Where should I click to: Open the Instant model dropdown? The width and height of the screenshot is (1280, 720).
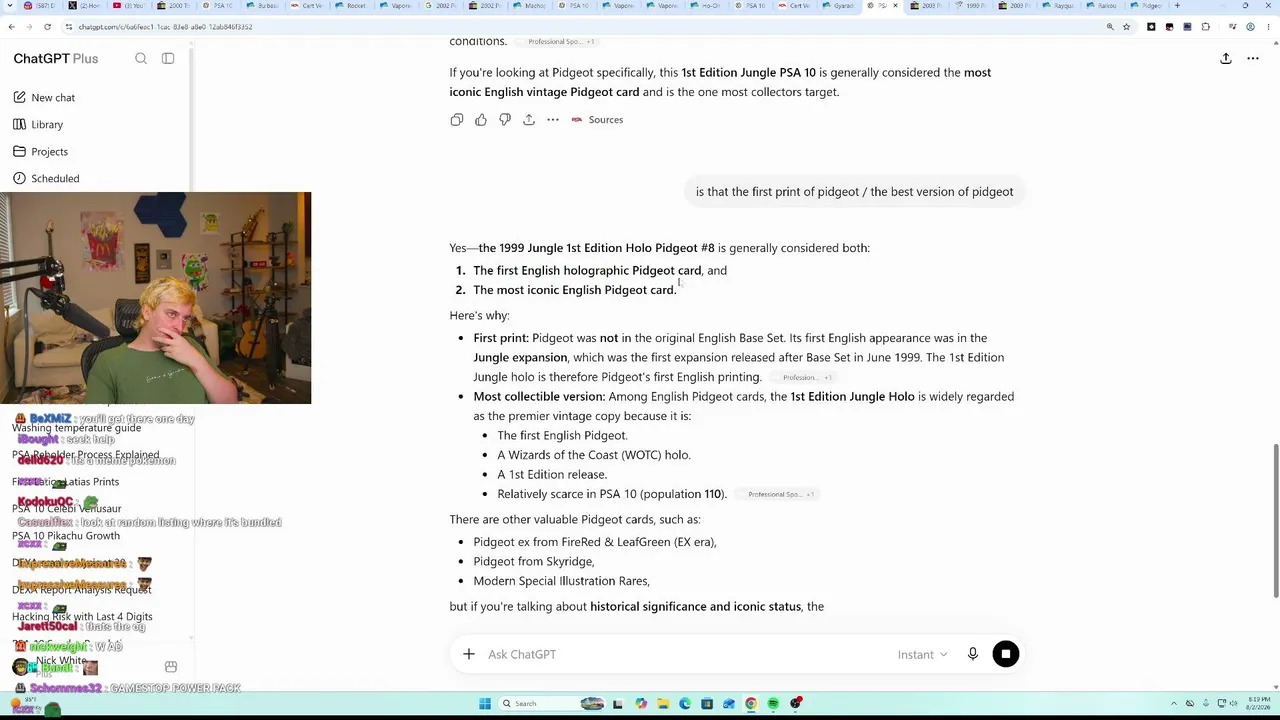coord(922,654)
